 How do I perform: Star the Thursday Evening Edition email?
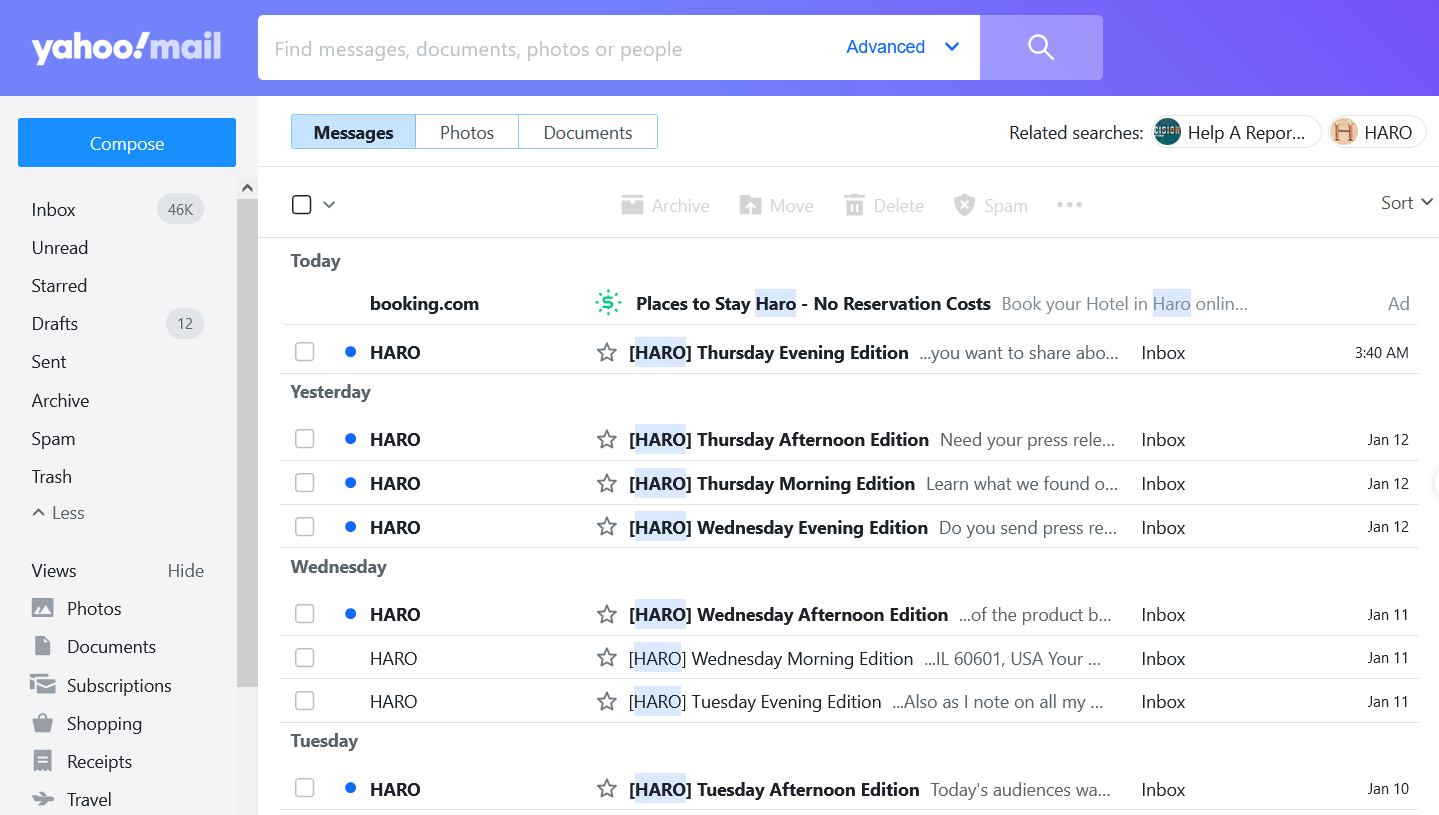(606, 352)
